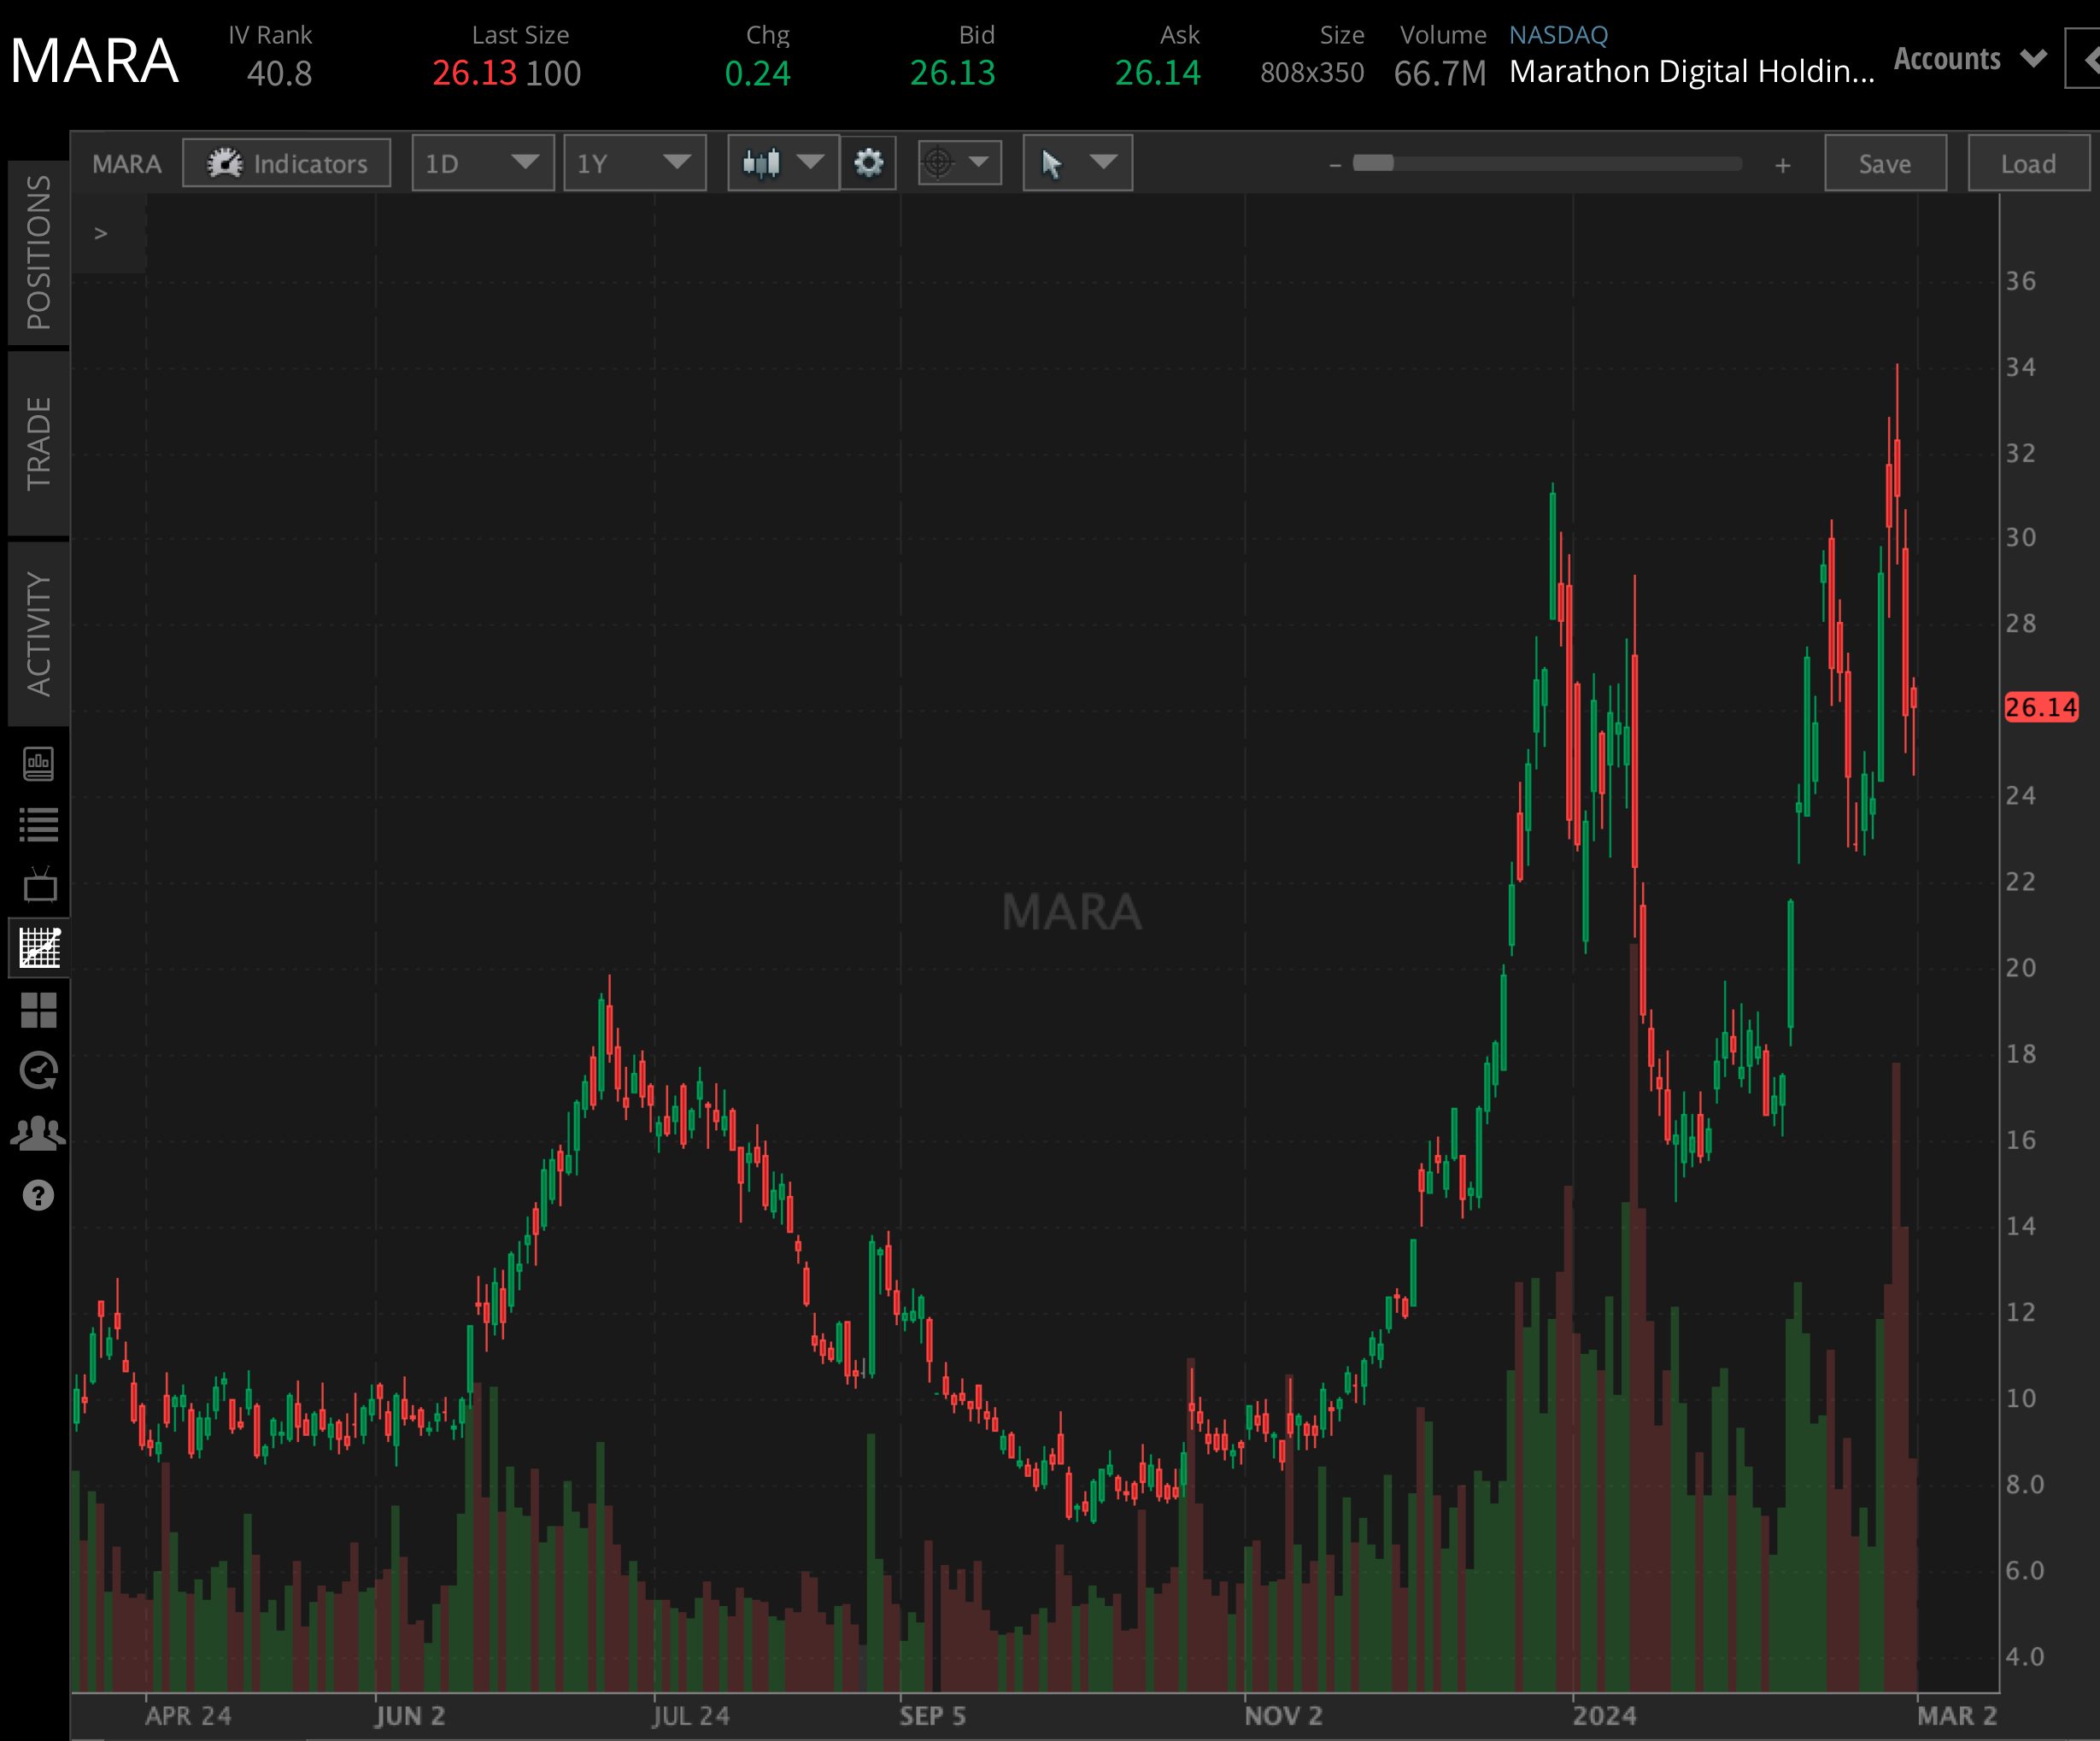Screen dimensions: 2100x1741
Task: Click the question mark help icon
Action: [x=38, y=1195]
